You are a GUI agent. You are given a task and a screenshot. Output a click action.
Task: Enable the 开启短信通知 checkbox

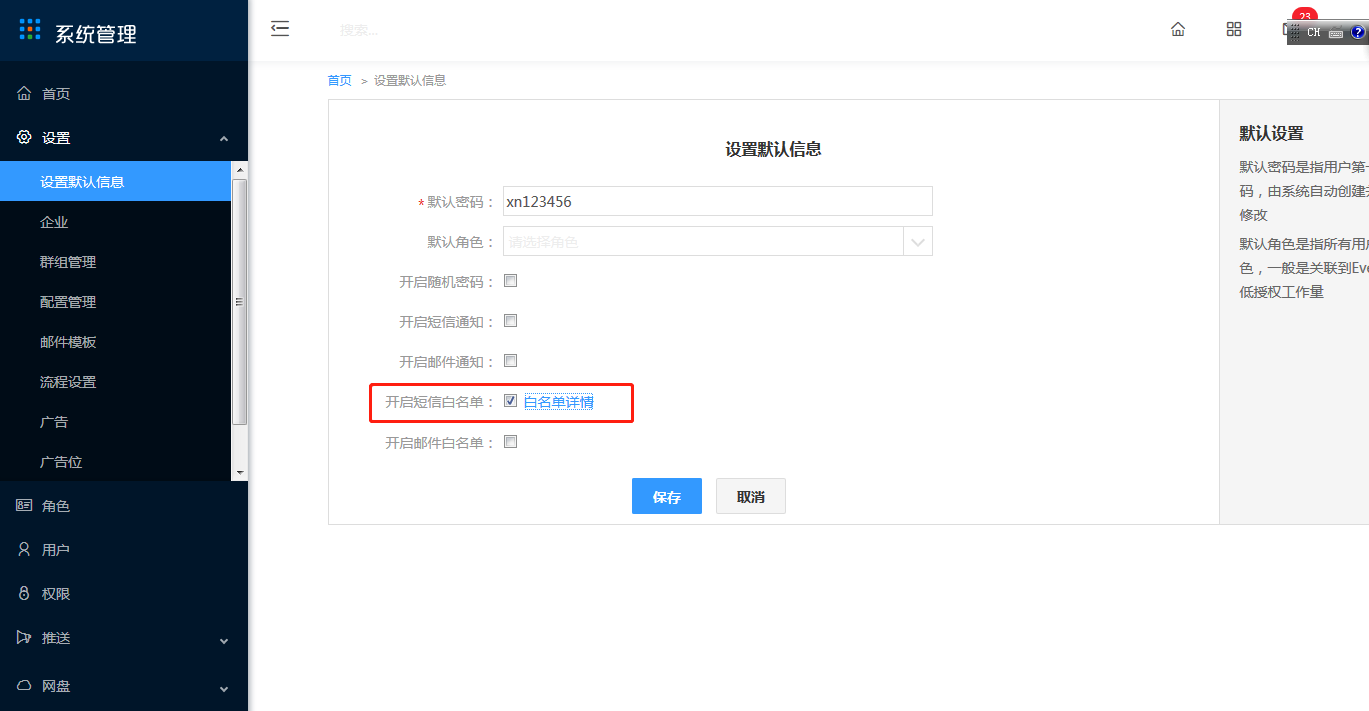click(511, 321)
